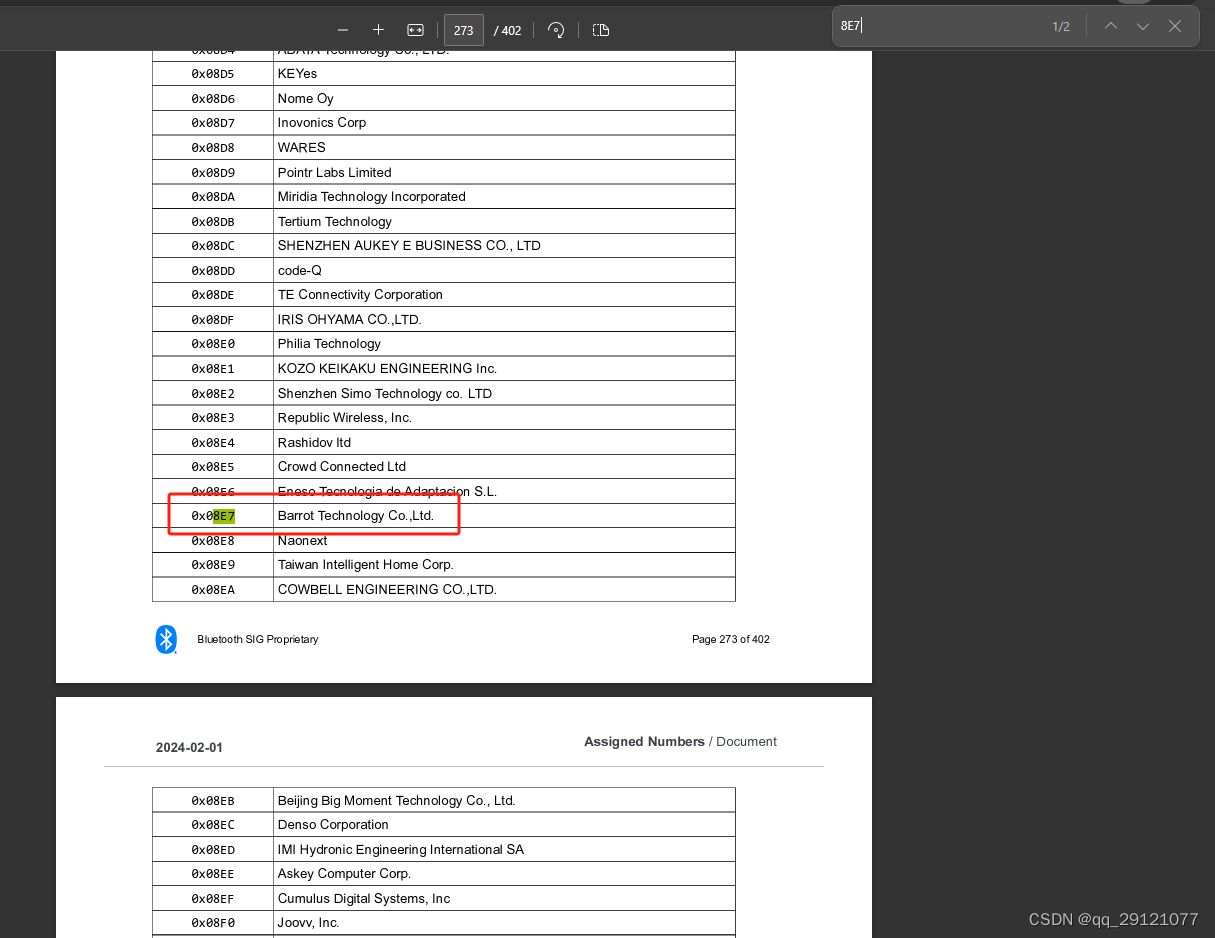The height and width of the screenshot is (938, 1215).
Task: Select 'Beijing Big Moment Technology Co., Ltd.'
Action: 396,801
